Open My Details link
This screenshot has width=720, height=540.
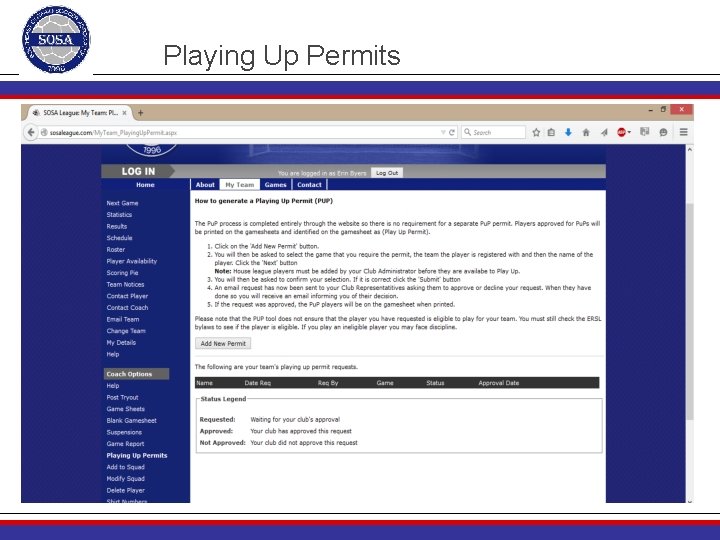point(121,343)
